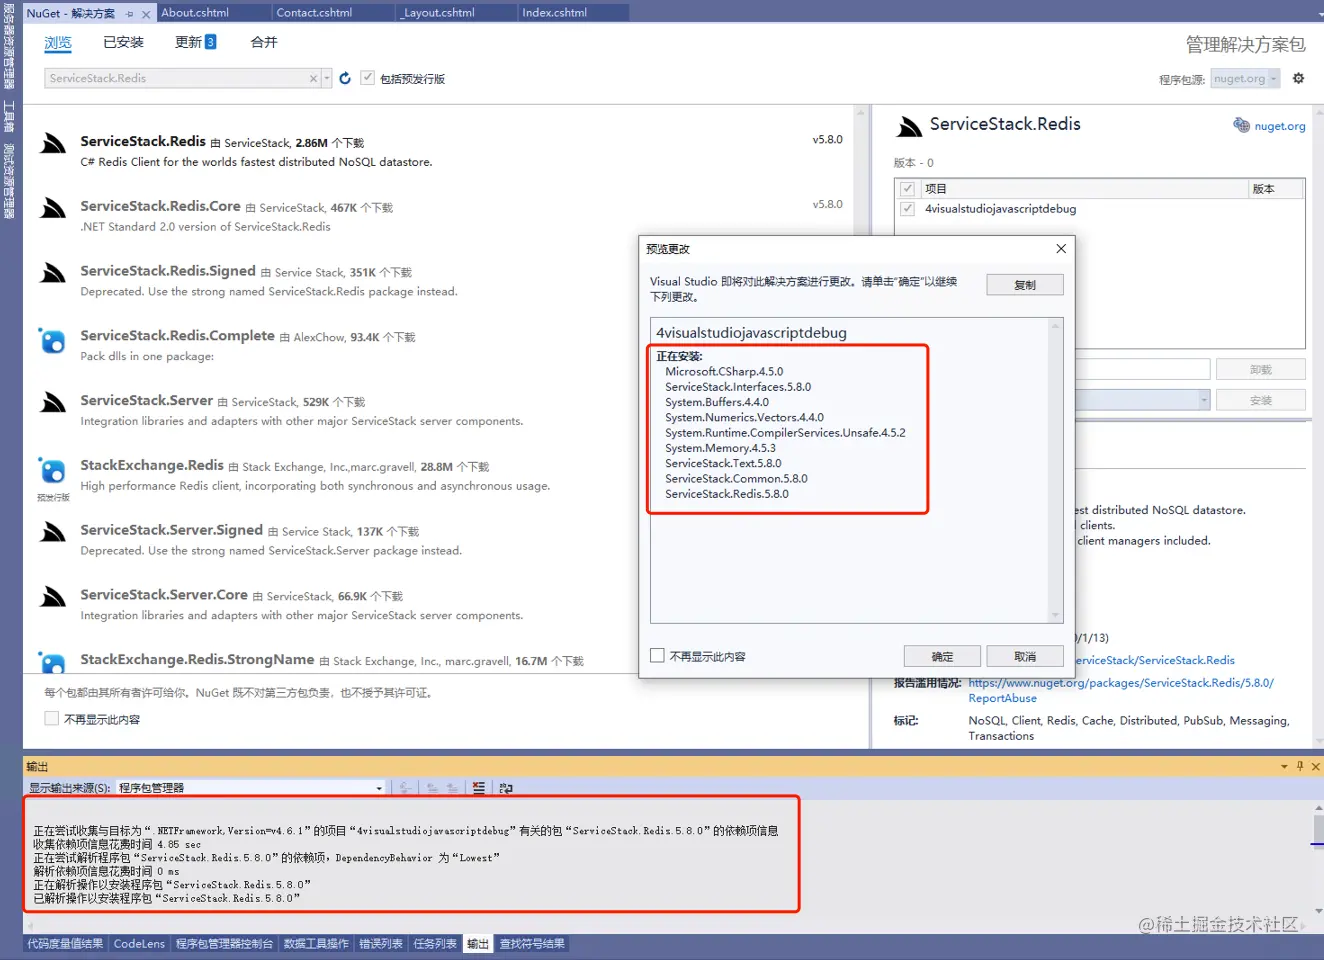This screenshot has height=960, width=1324.
Task: Open the ServiceStack/ServiceStack.Redis project link
Action: [x=1155, y=660]
